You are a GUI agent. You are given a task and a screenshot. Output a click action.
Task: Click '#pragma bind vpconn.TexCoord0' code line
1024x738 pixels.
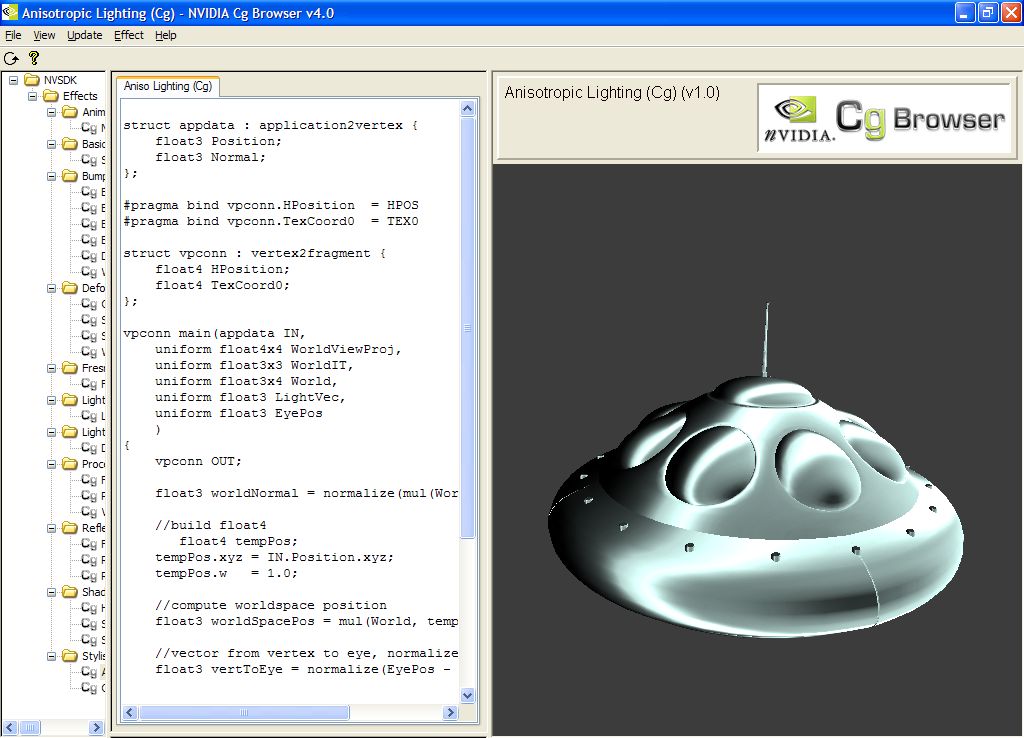(x=270, y=221)
